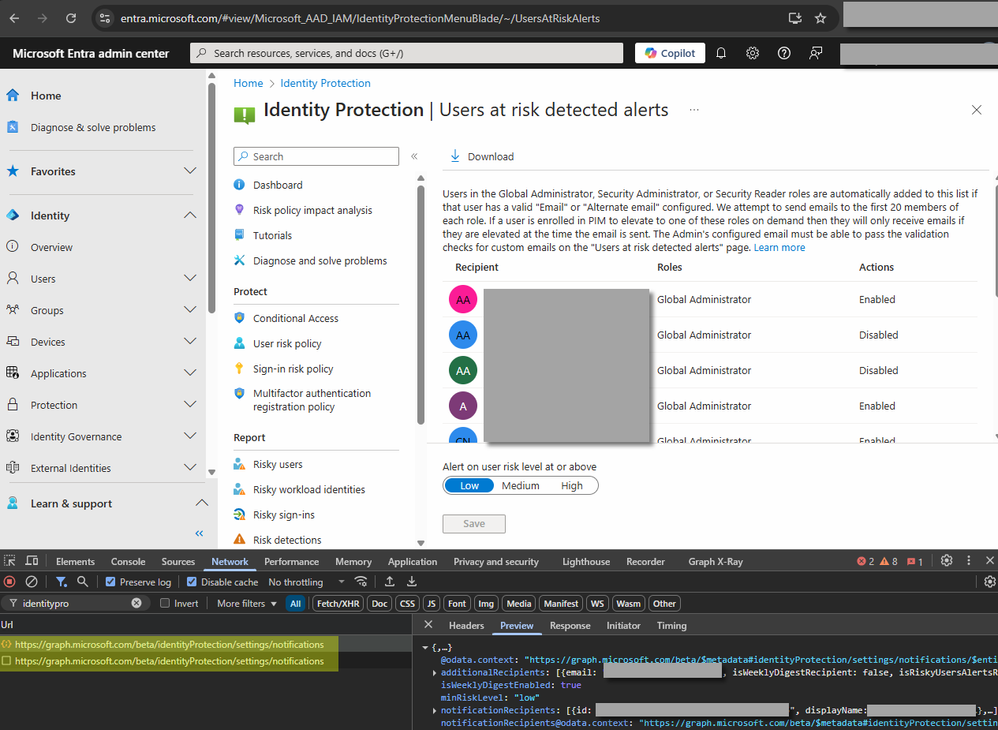Click the Identity Protection search box
The width and height of the screenshot is (998, 730).
click(316, 157)
